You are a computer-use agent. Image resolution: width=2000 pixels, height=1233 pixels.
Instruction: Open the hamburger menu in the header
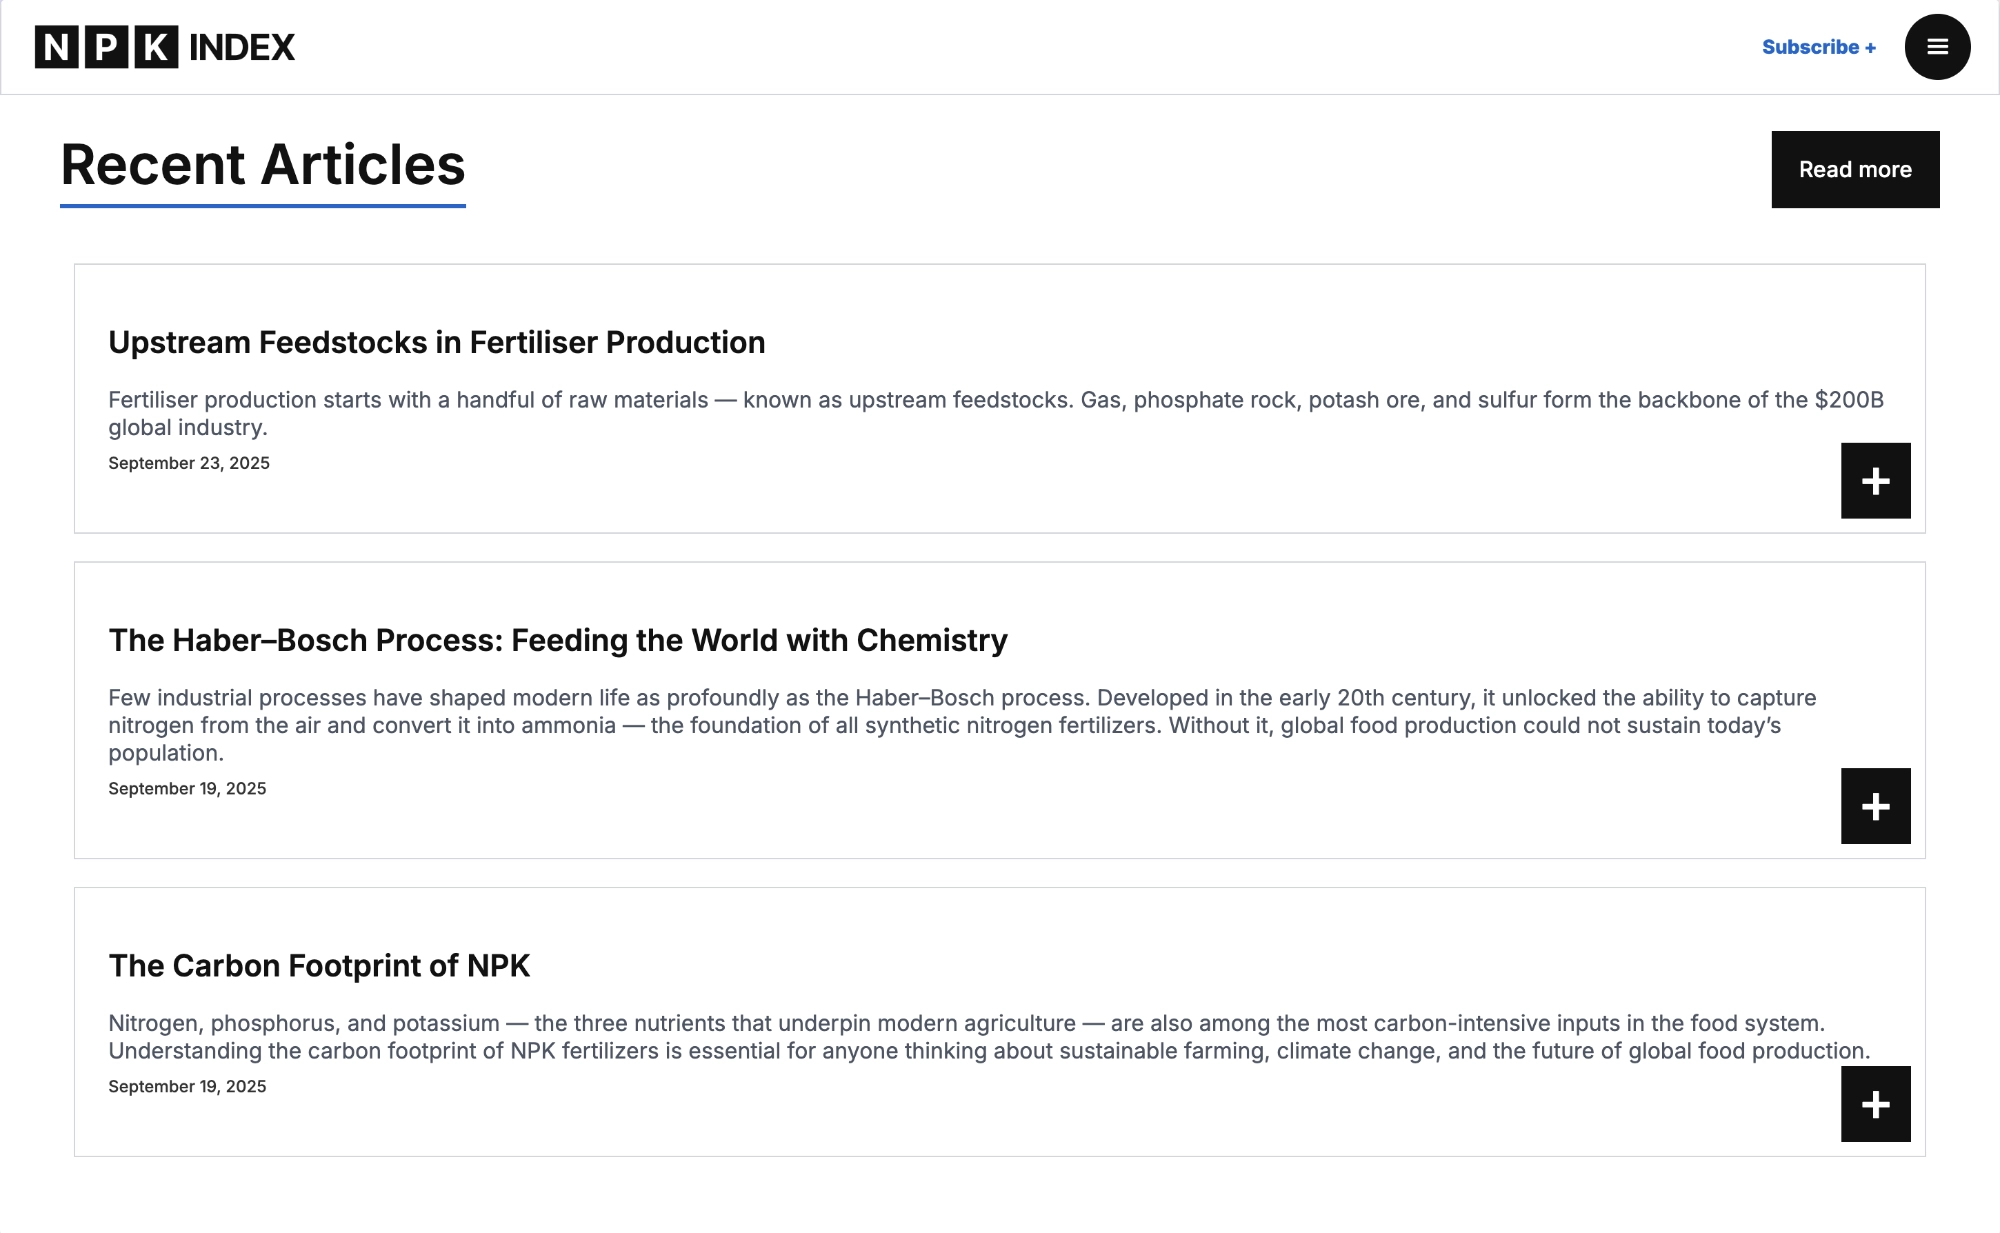tap(1937, 47)
